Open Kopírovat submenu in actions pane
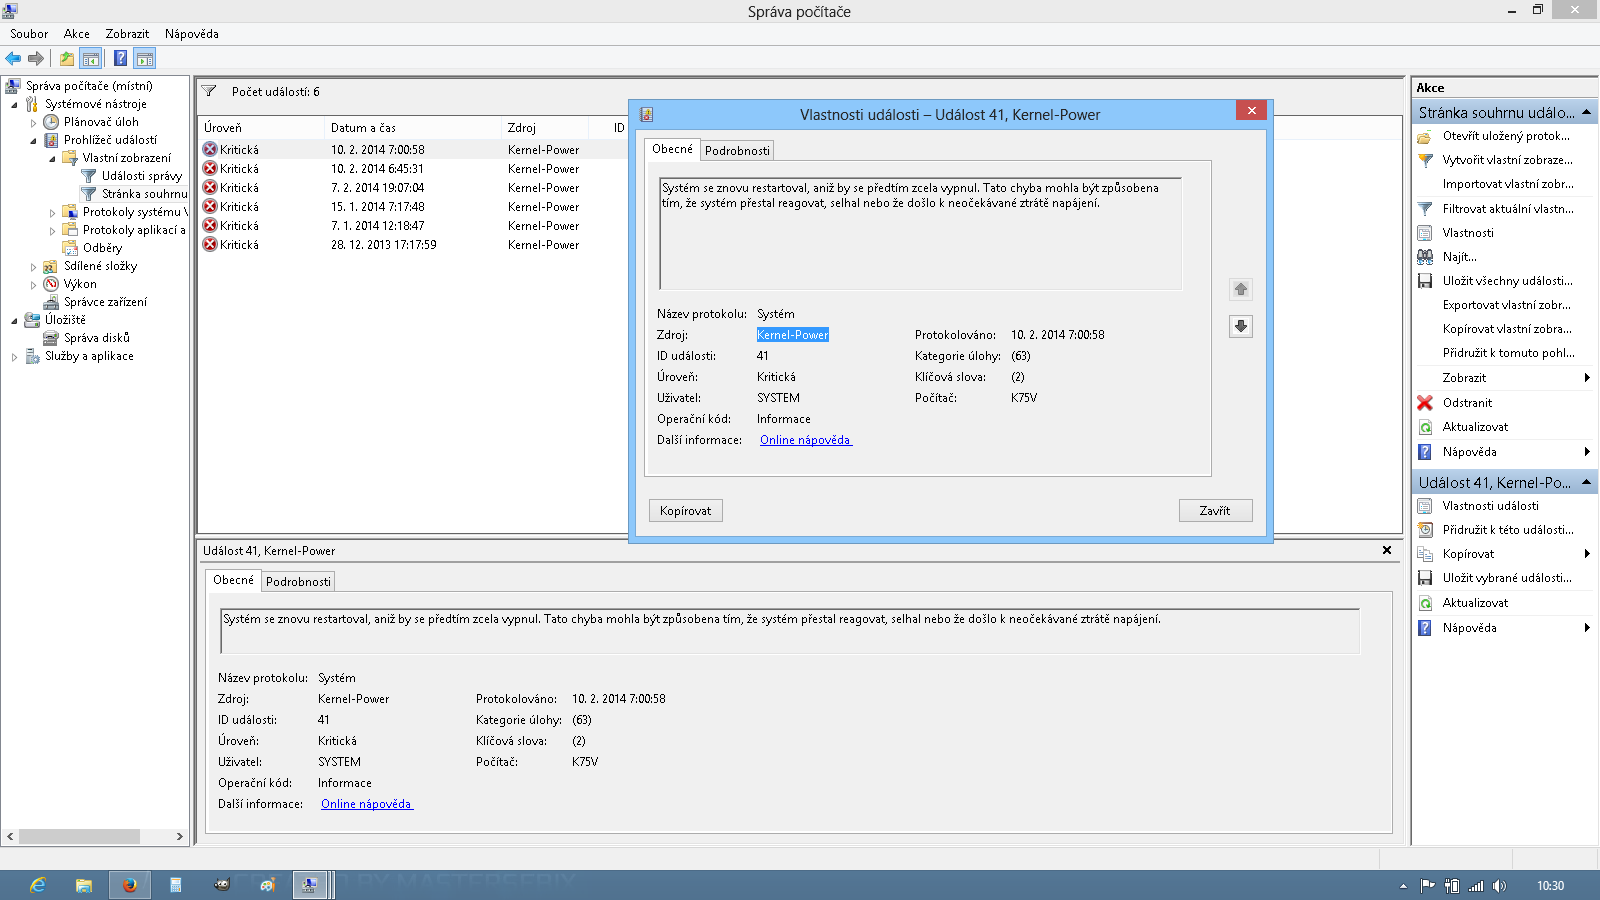This screenshot has height=900, width=1600. (1504, 554)
